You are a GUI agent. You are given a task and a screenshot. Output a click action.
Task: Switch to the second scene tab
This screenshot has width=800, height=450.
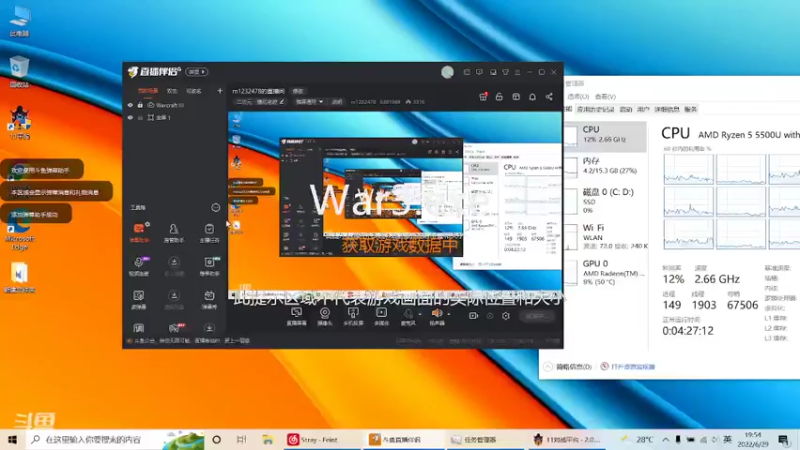pyautogui.click(x=172, y=91)
